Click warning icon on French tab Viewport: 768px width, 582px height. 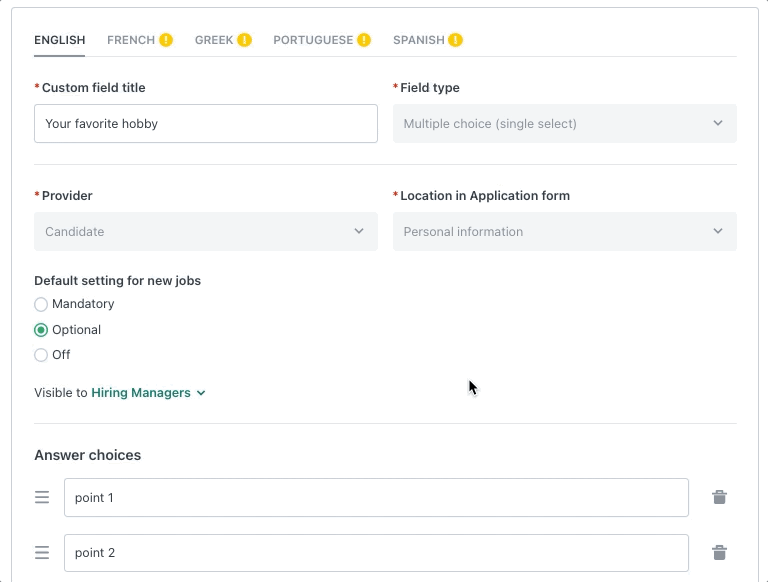point(166,40)
